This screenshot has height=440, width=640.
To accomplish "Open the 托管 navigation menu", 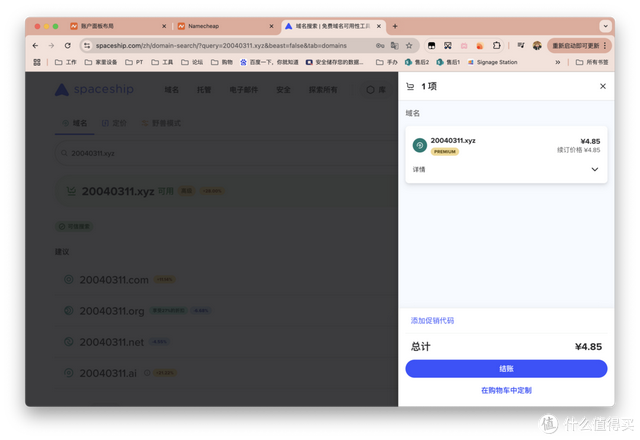I will (204, 89).
